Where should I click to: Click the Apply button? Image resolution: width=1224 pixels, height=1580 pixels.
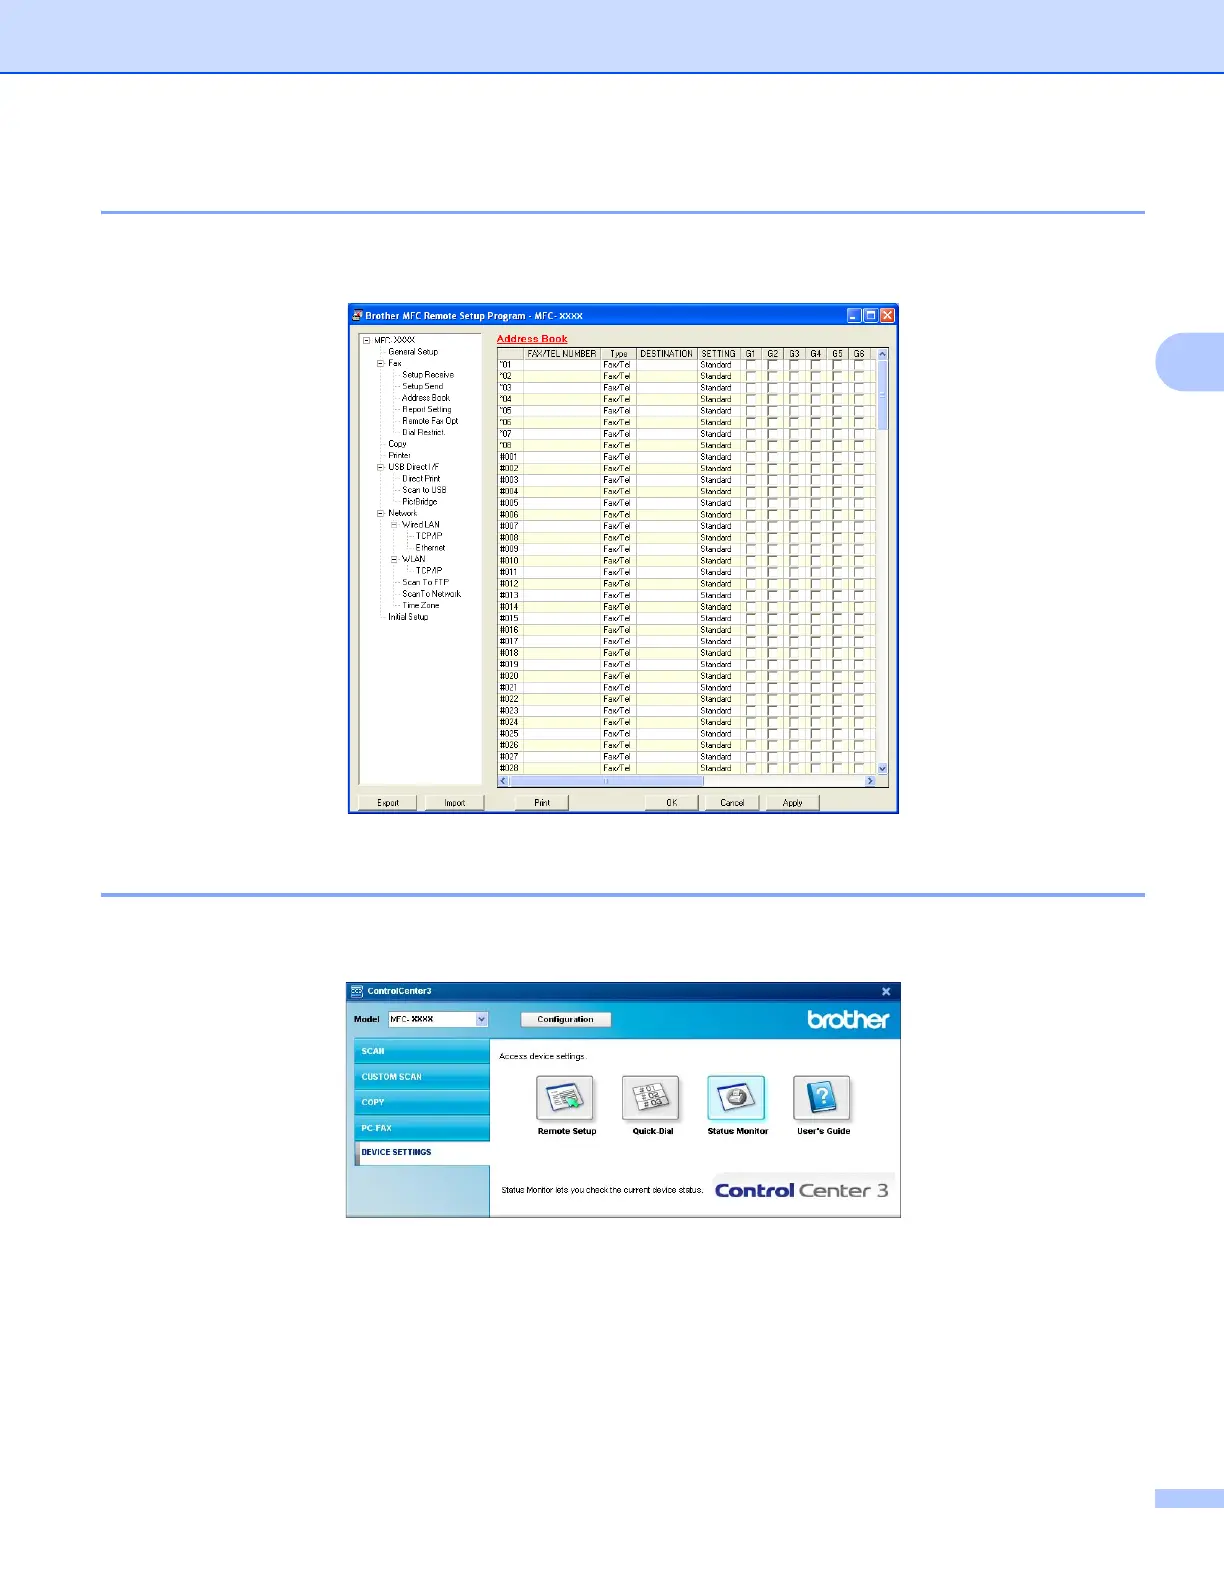click(793, 802)
